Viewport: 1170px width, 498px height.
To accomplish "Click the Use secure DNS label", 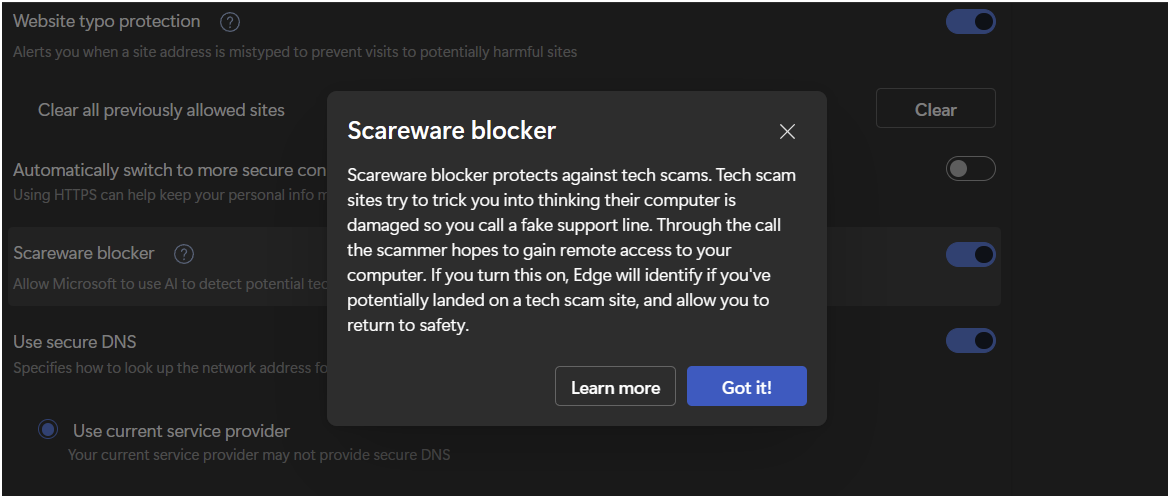I will (75, 342).
